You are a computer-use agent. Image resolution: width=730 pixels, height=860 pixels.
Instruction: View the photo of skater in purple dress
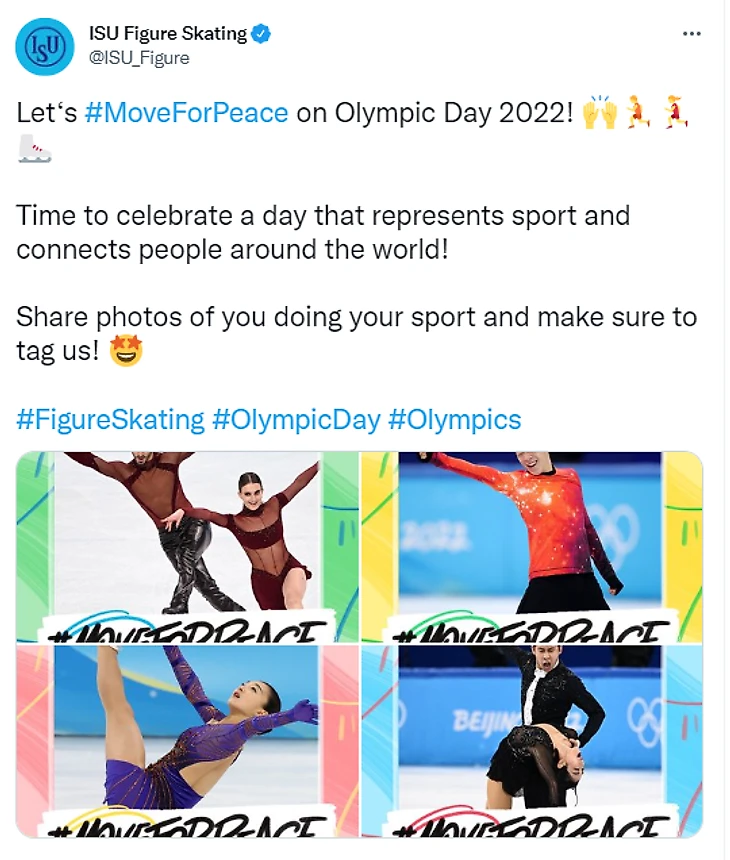coord(187,740)
